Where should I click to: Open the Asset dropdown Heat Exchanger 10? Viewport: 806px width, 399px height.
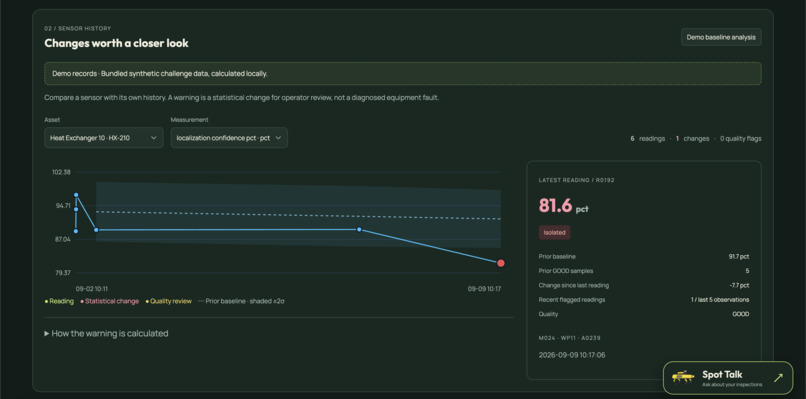click(103, 138)
